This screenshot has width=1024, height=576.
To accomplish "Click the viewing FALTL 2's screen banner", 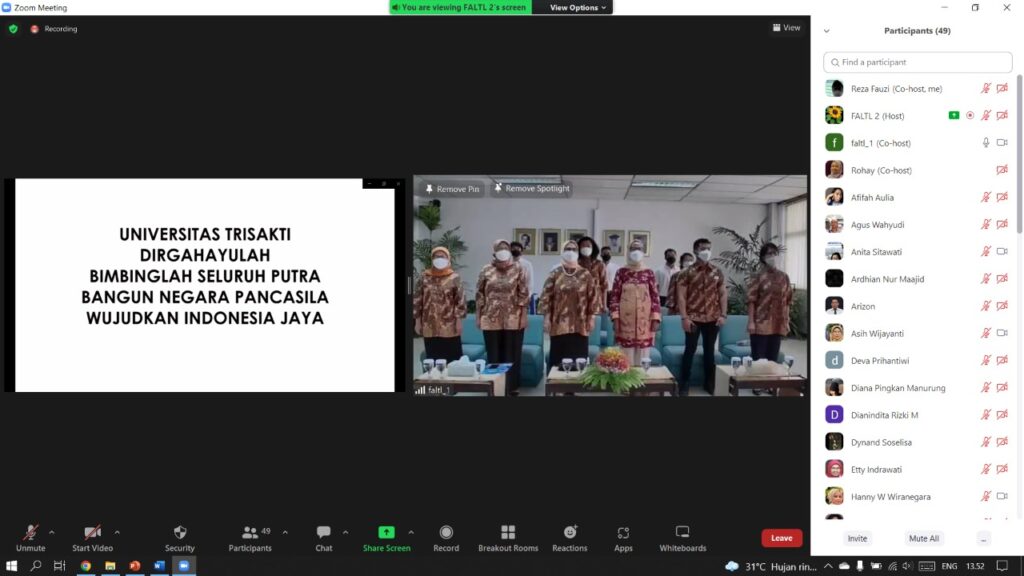I will 460,7.
